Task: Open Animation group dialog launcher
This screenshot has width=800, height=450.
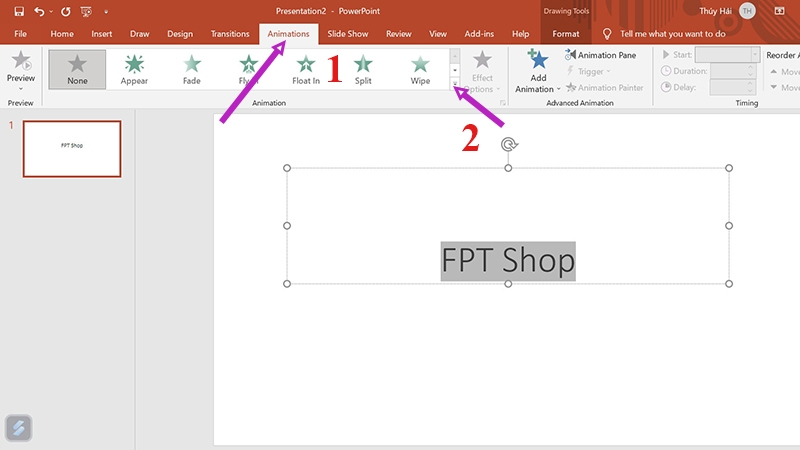Action: [x=503, y=103]
